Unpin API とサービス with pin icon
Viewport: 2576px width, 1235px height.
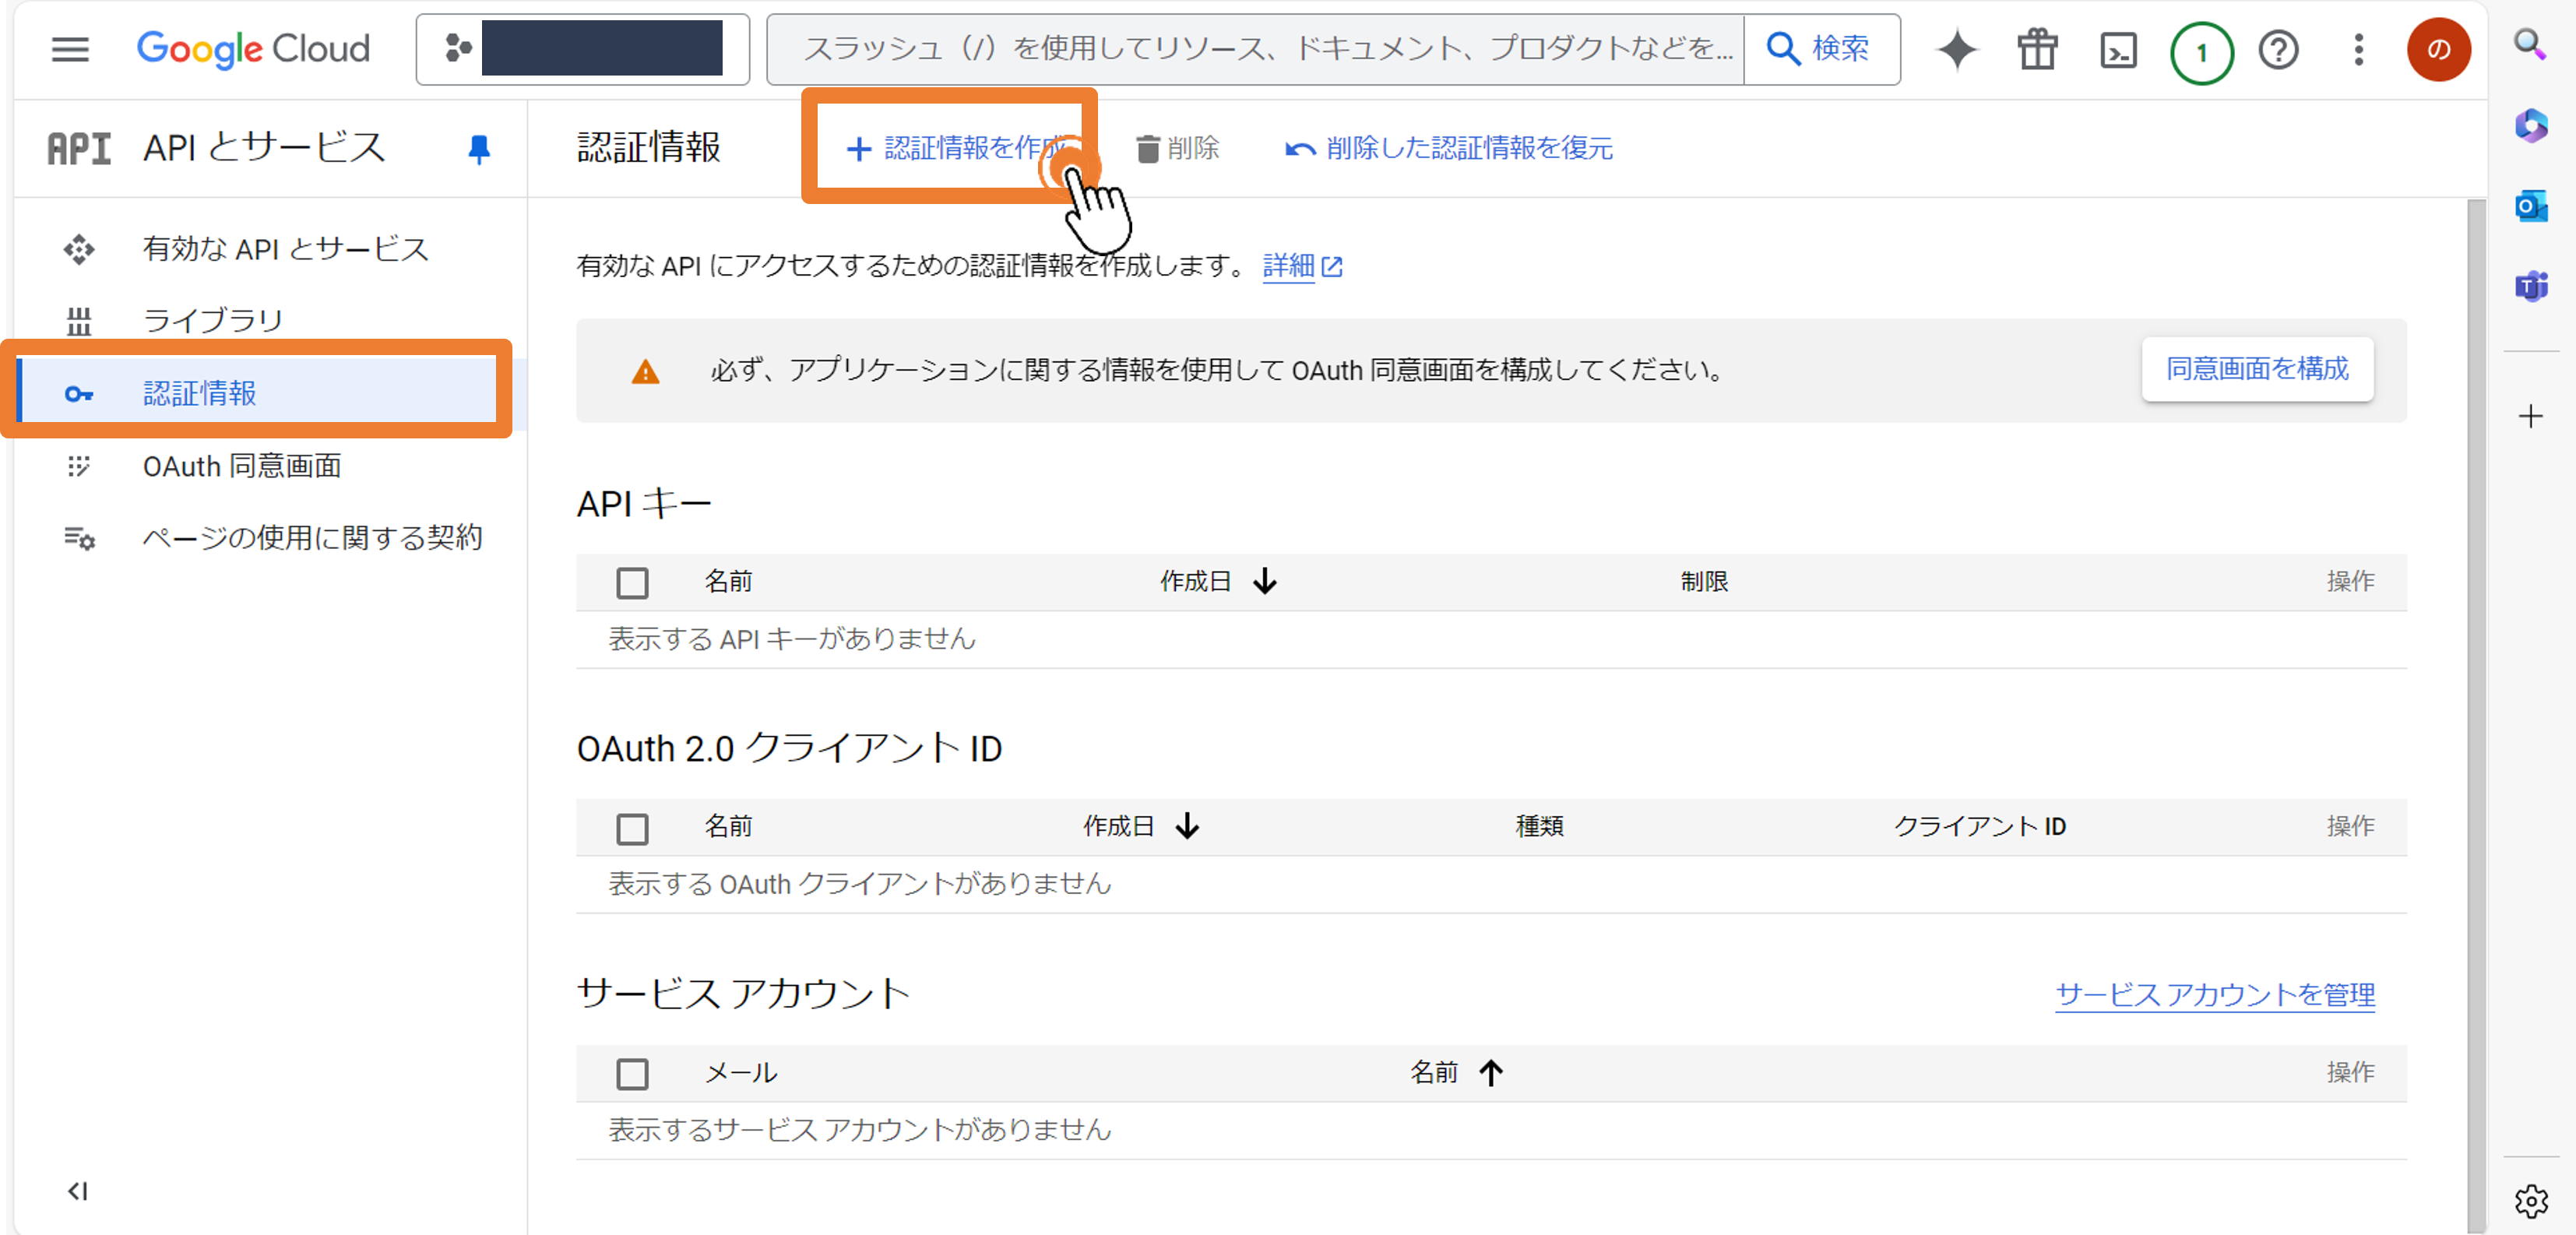tap(479, 150)
